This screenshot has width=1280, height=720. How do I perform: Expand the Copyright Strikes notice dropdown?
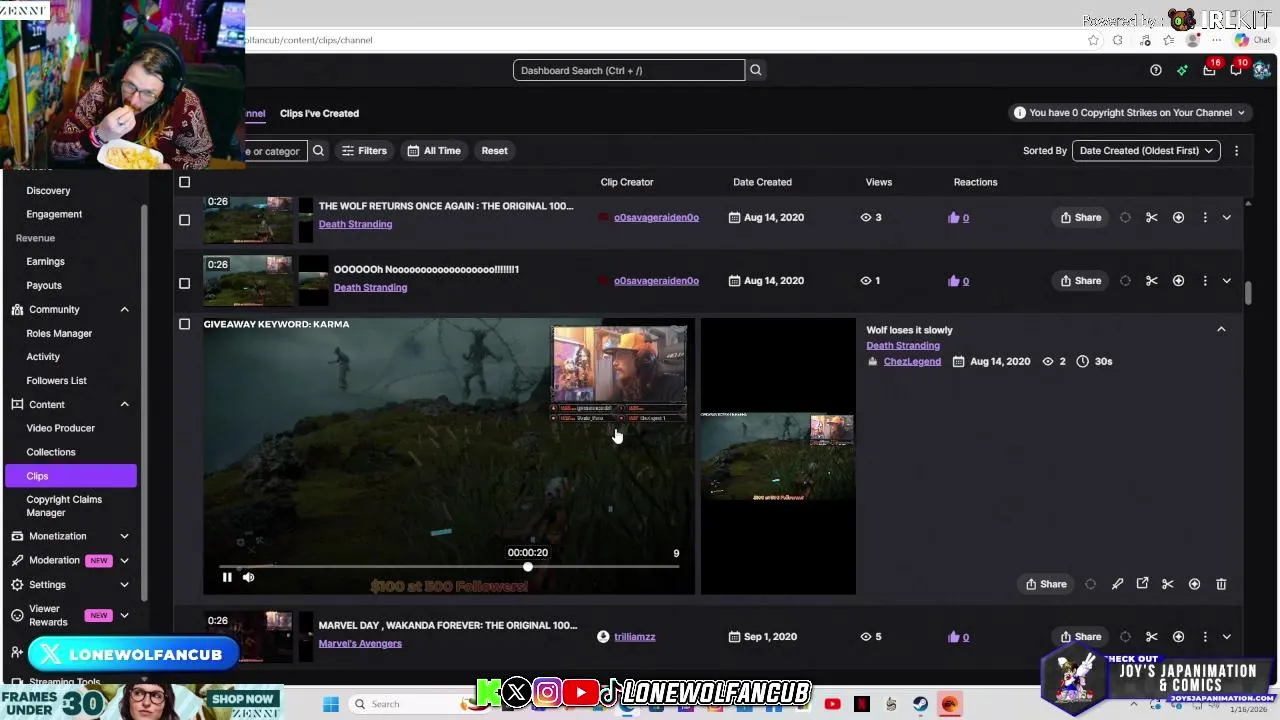[1130, 113]
